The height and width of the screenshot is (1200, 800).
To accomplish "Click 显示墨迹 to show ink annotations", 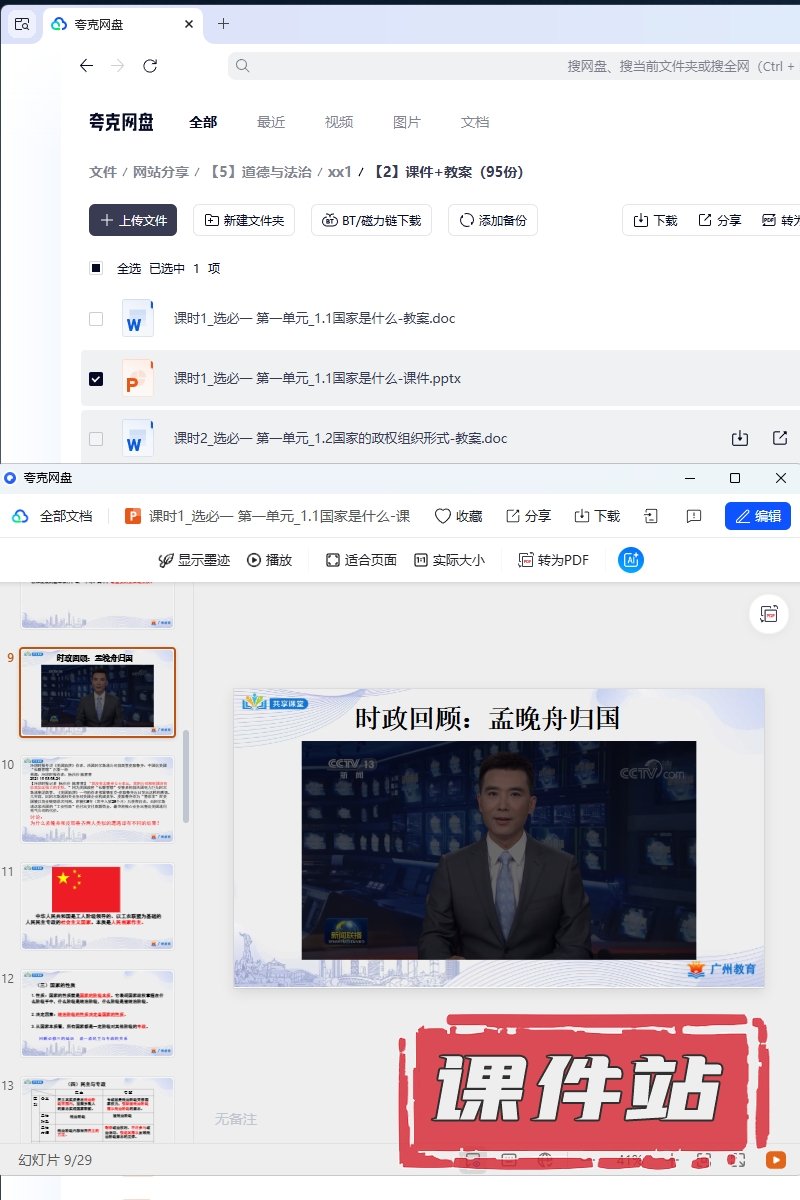I will [x=194, y=560].
